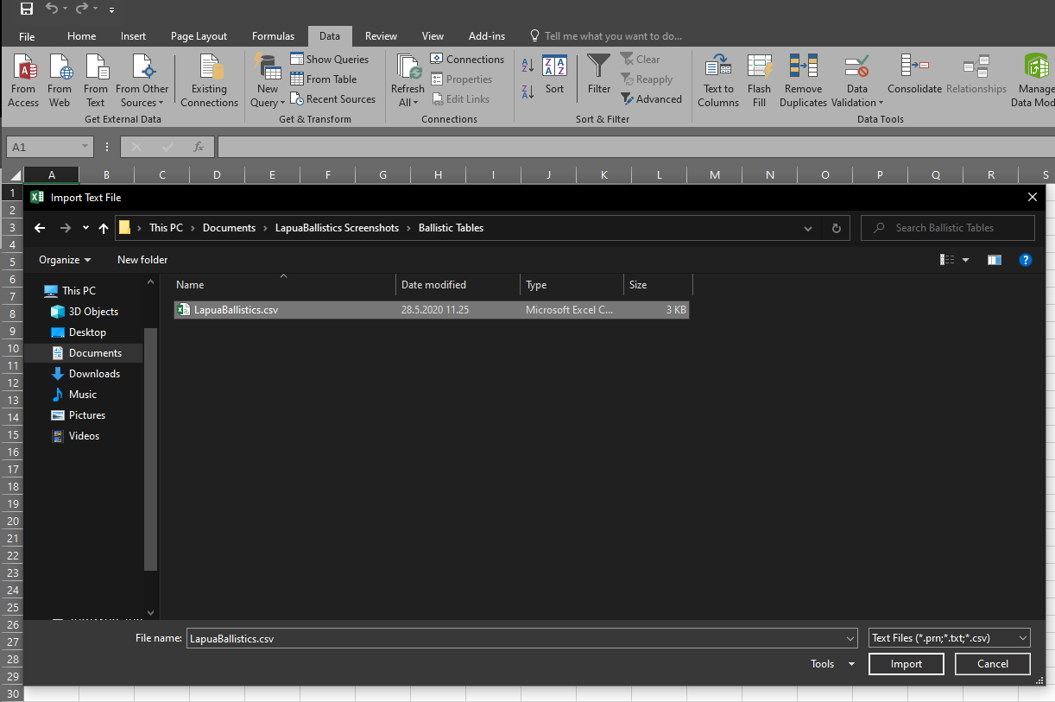Click Sort Z to A icon
This screenshot has width=1055, height=702.
point(528,92)
